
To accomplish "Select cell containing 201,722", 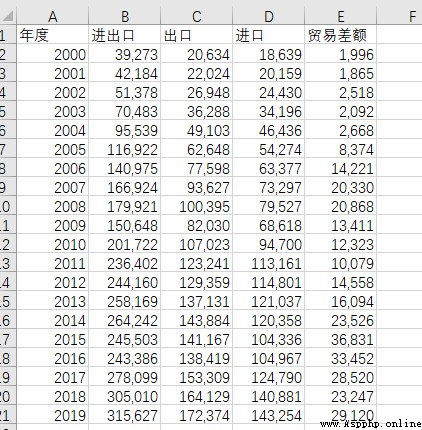I will [125, 244].
